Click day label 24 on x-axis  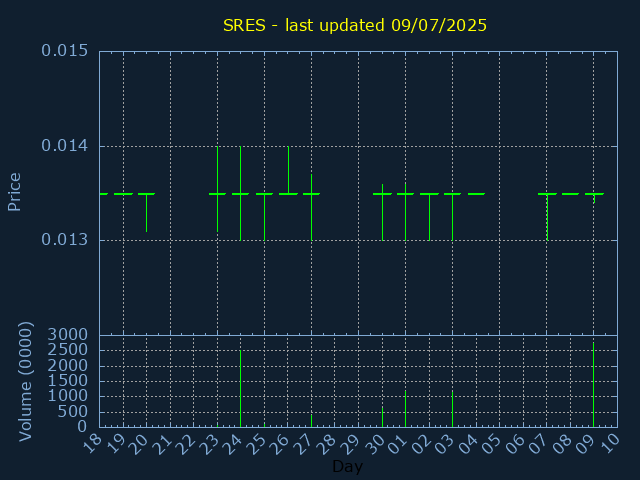click(x=233, y=444)
